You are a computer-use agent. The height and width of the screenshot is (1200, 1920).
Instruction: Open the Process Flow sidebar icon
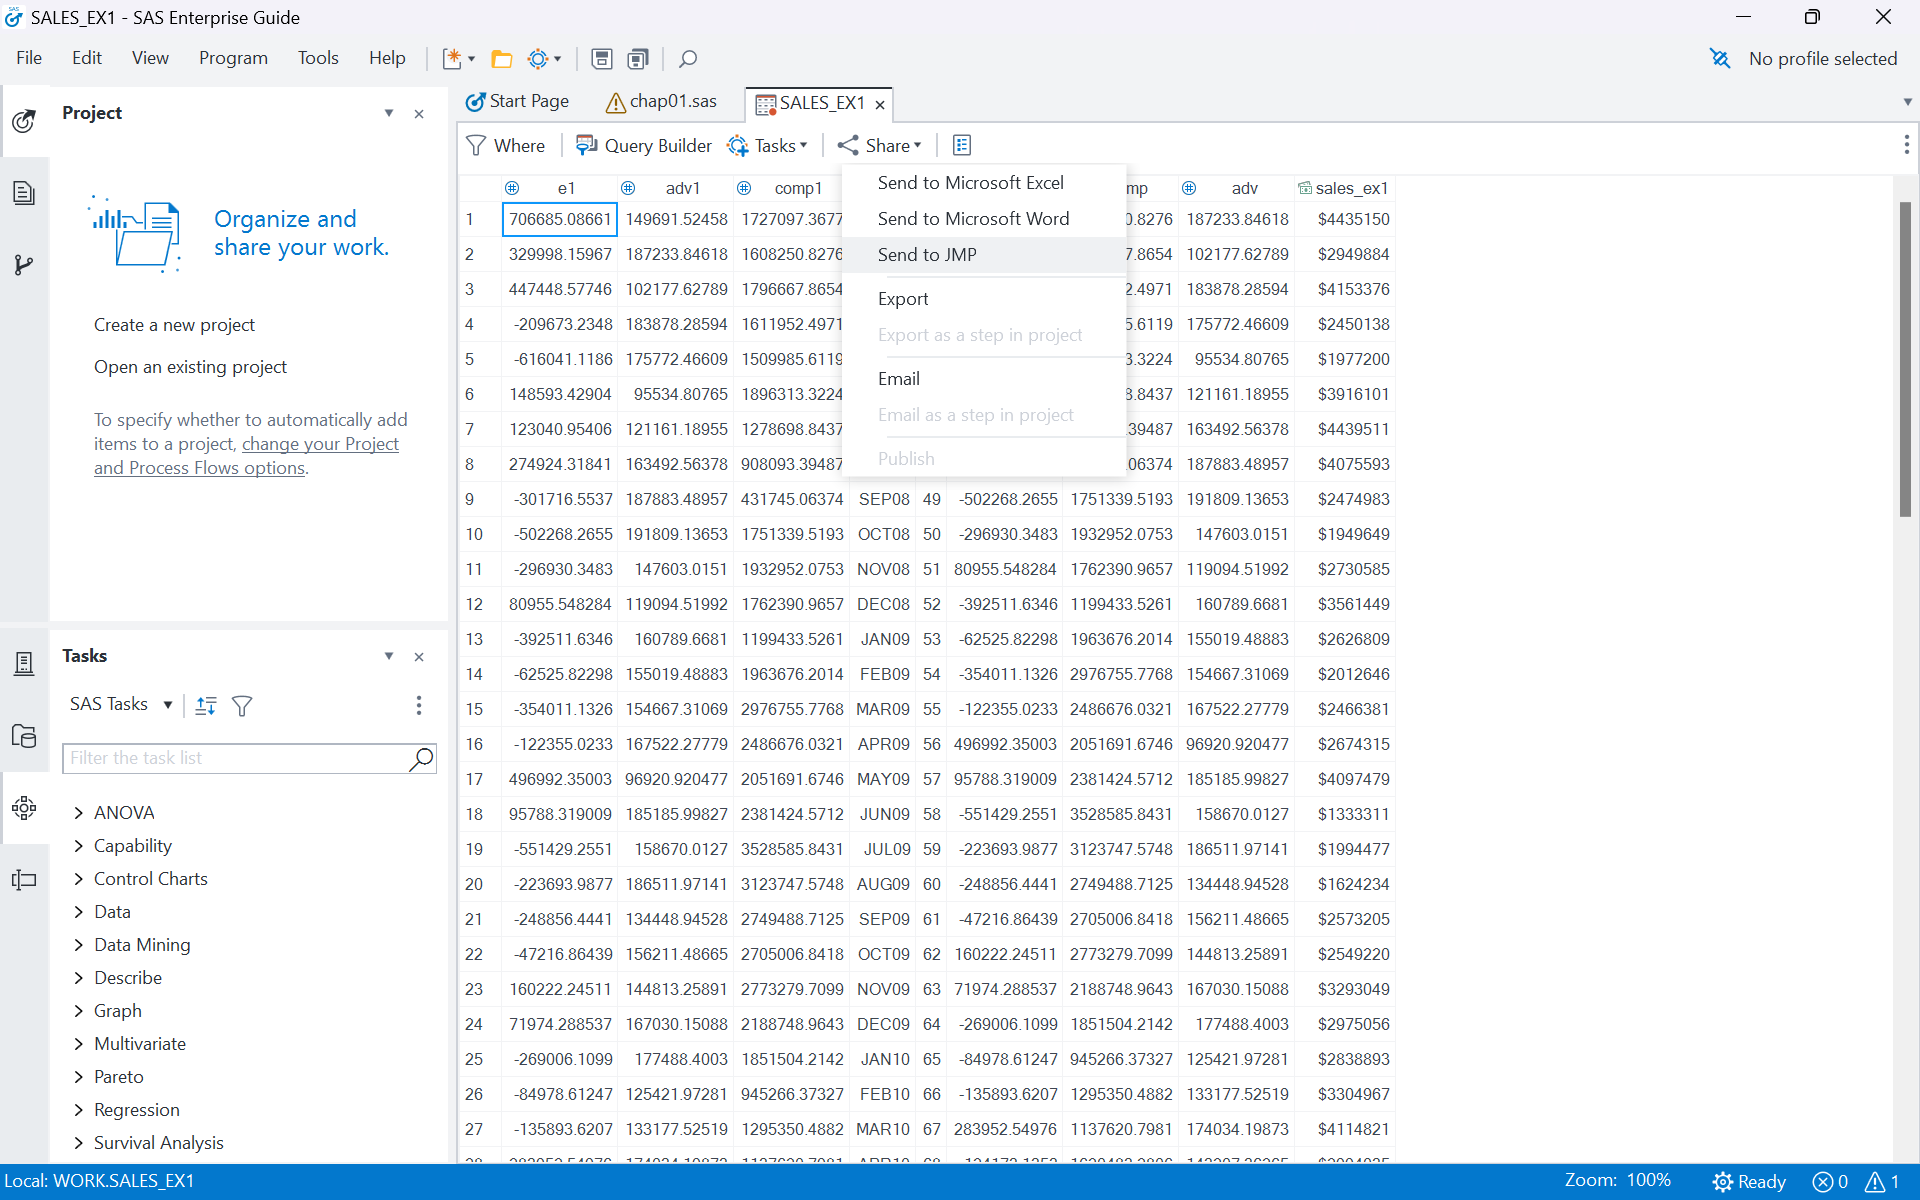(x=24, y=264)
